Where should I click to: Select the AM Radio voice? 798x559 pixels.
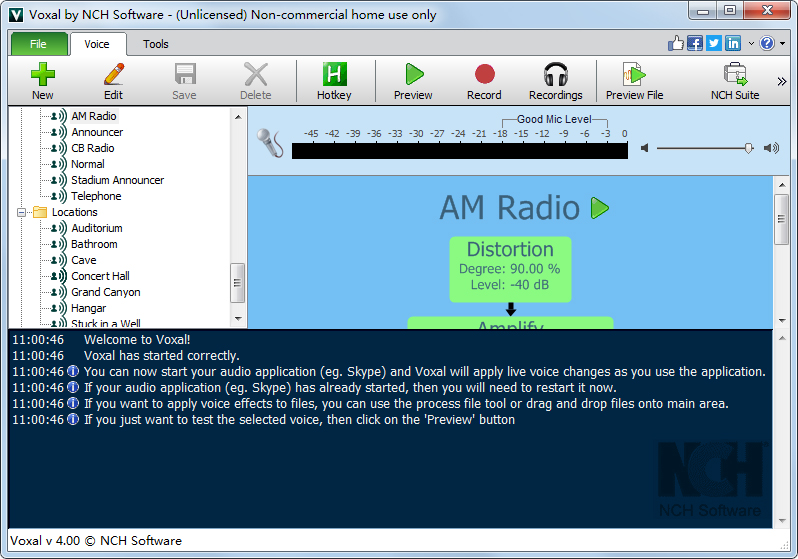(94, 116)
